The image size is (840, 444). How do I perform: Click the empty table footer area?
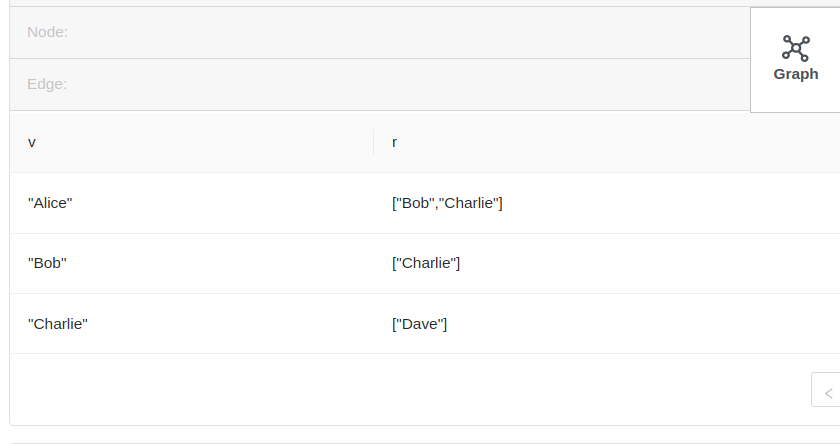[400, 390]
